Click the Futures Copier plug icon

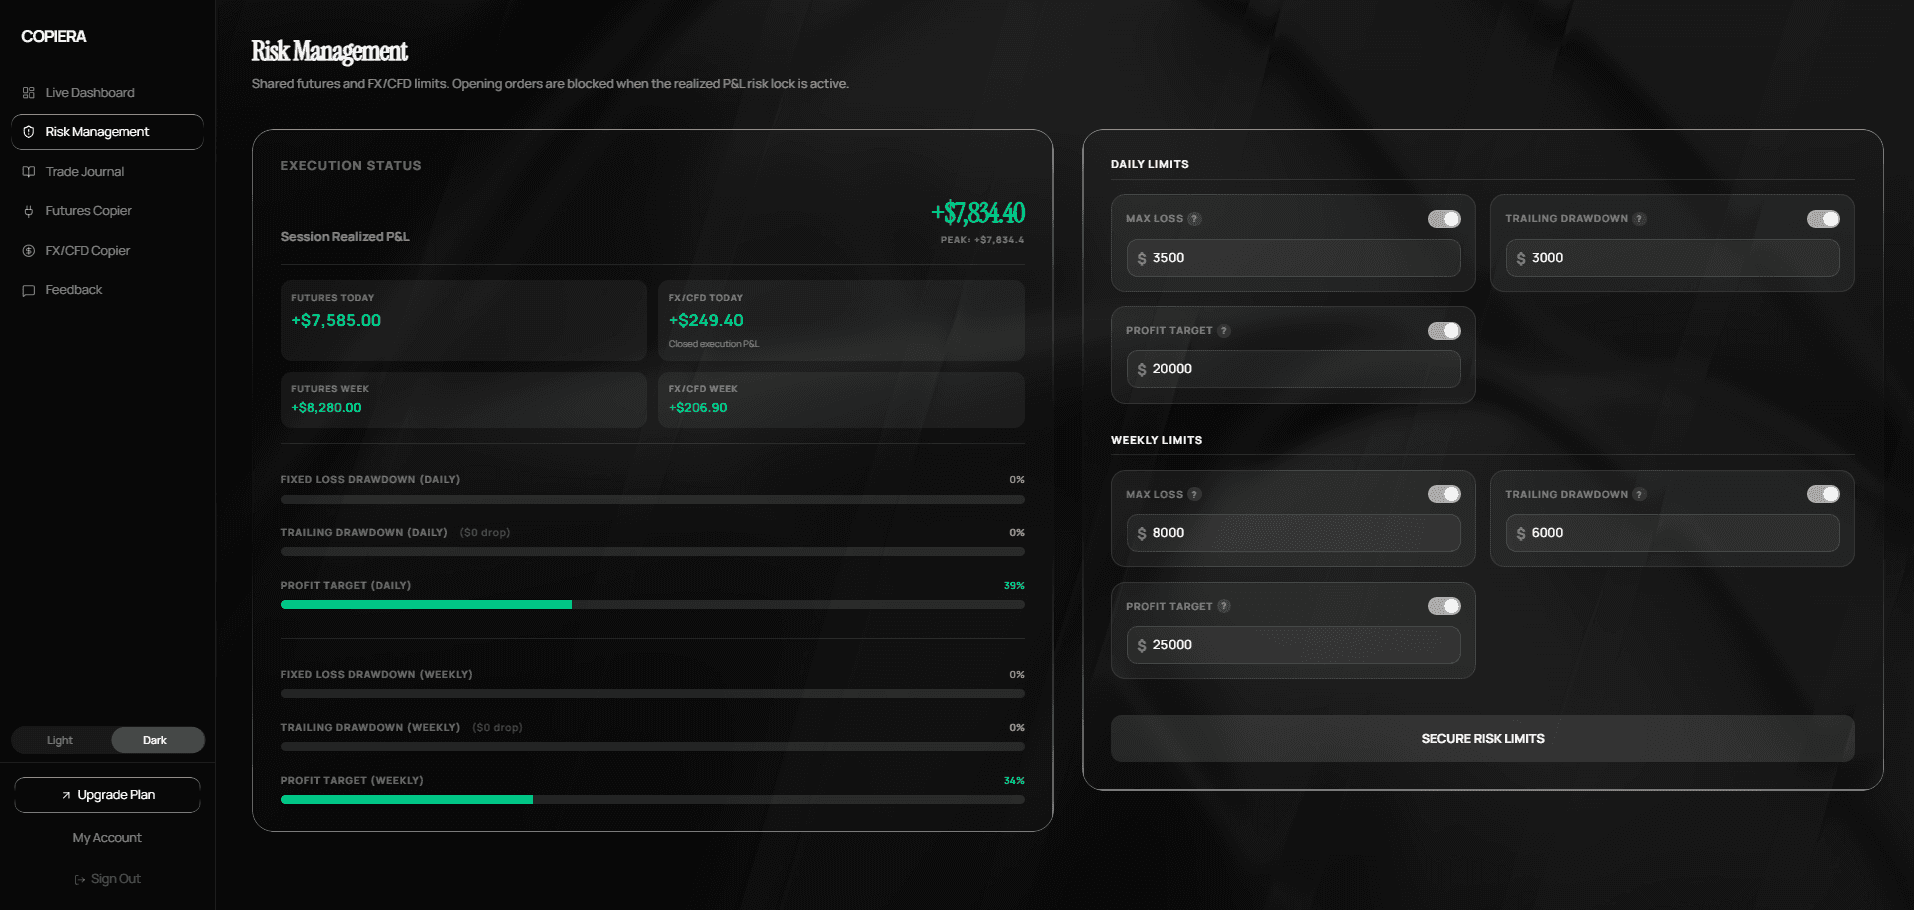coord(29,211)
